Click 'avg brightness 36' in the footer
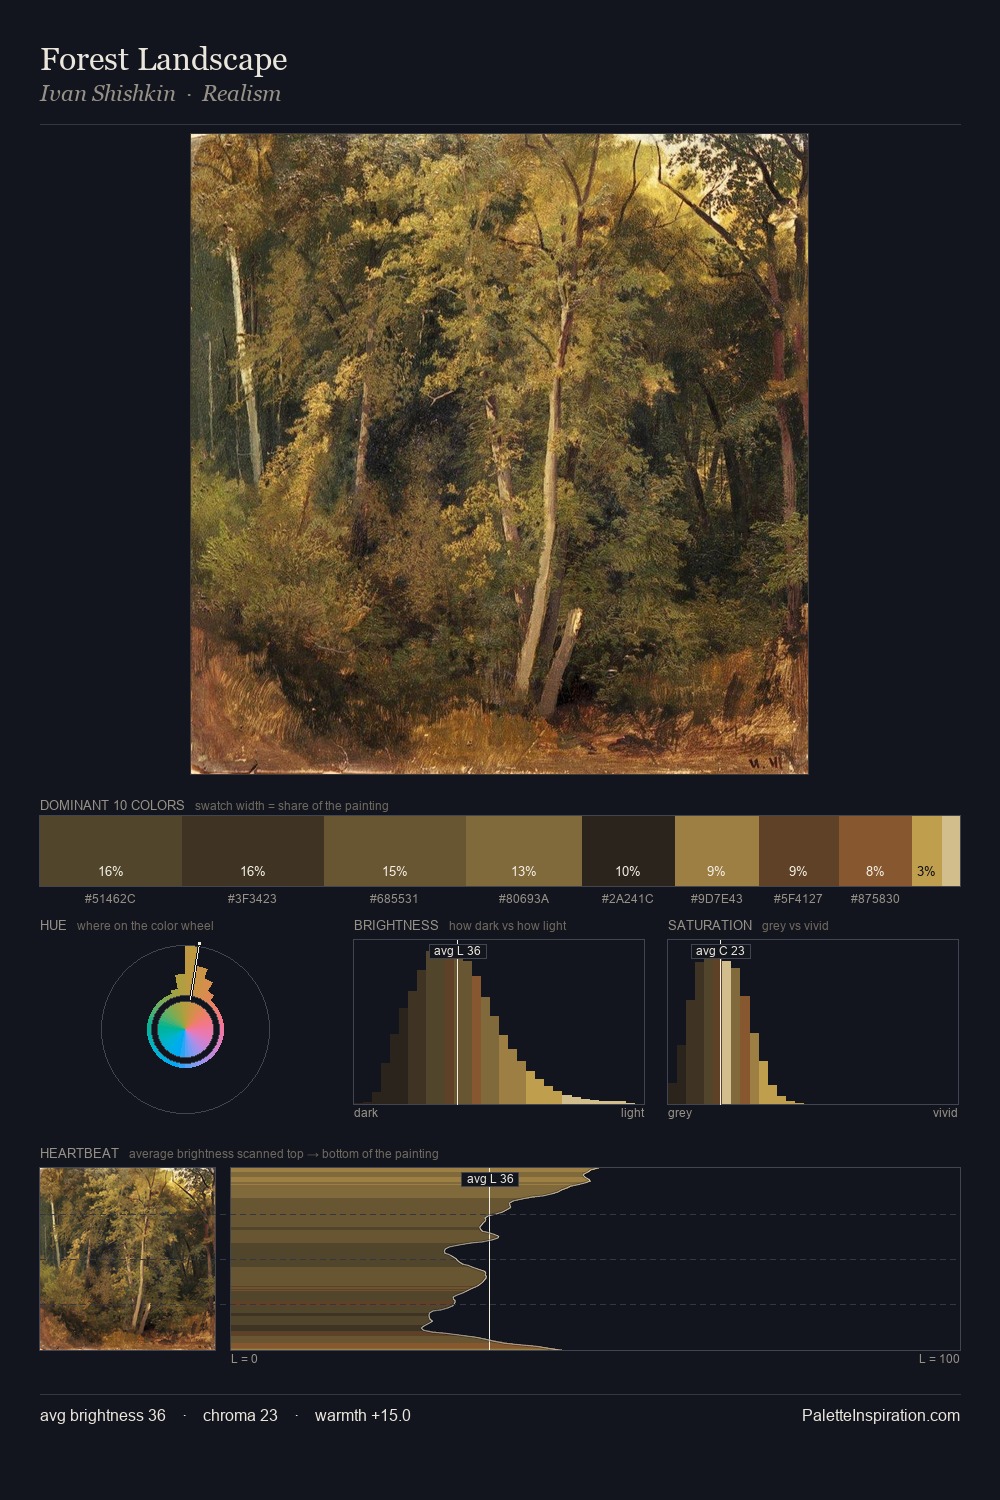The image size is (1000, 1500). [x=103, y=1416]
